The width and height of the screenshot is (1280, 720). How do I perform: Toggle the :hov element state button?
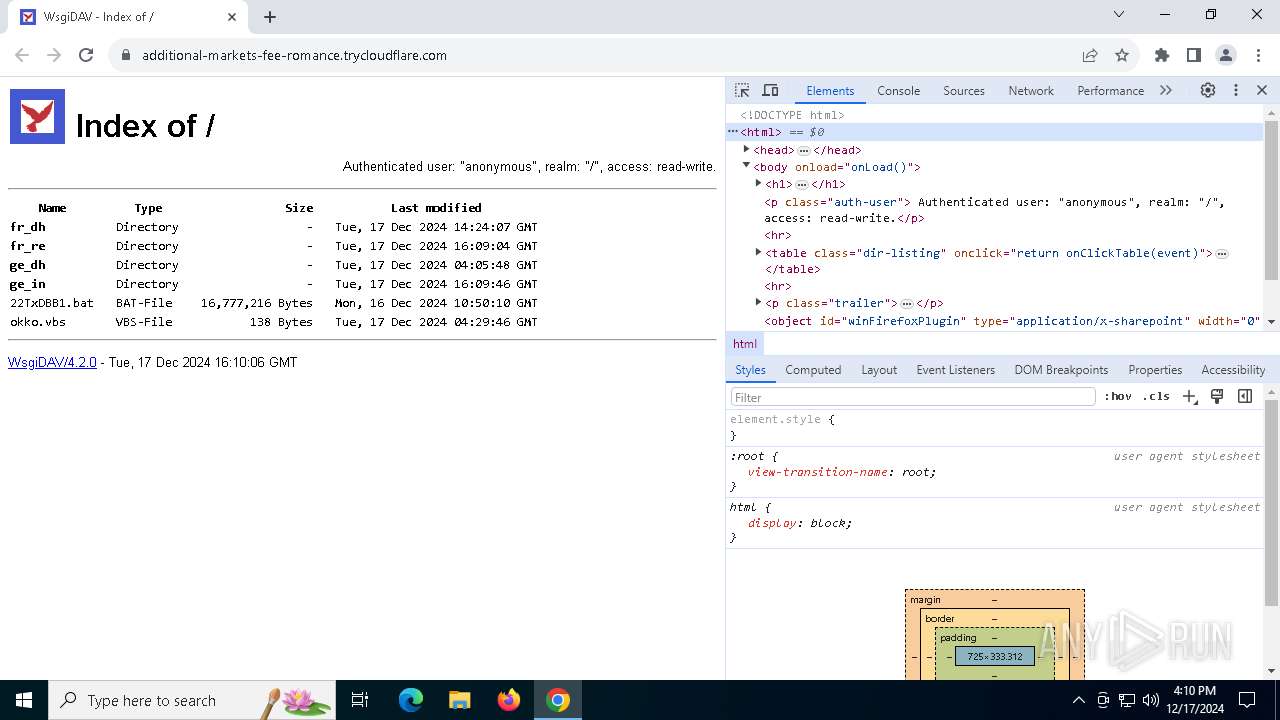[x=1118, y=396]
